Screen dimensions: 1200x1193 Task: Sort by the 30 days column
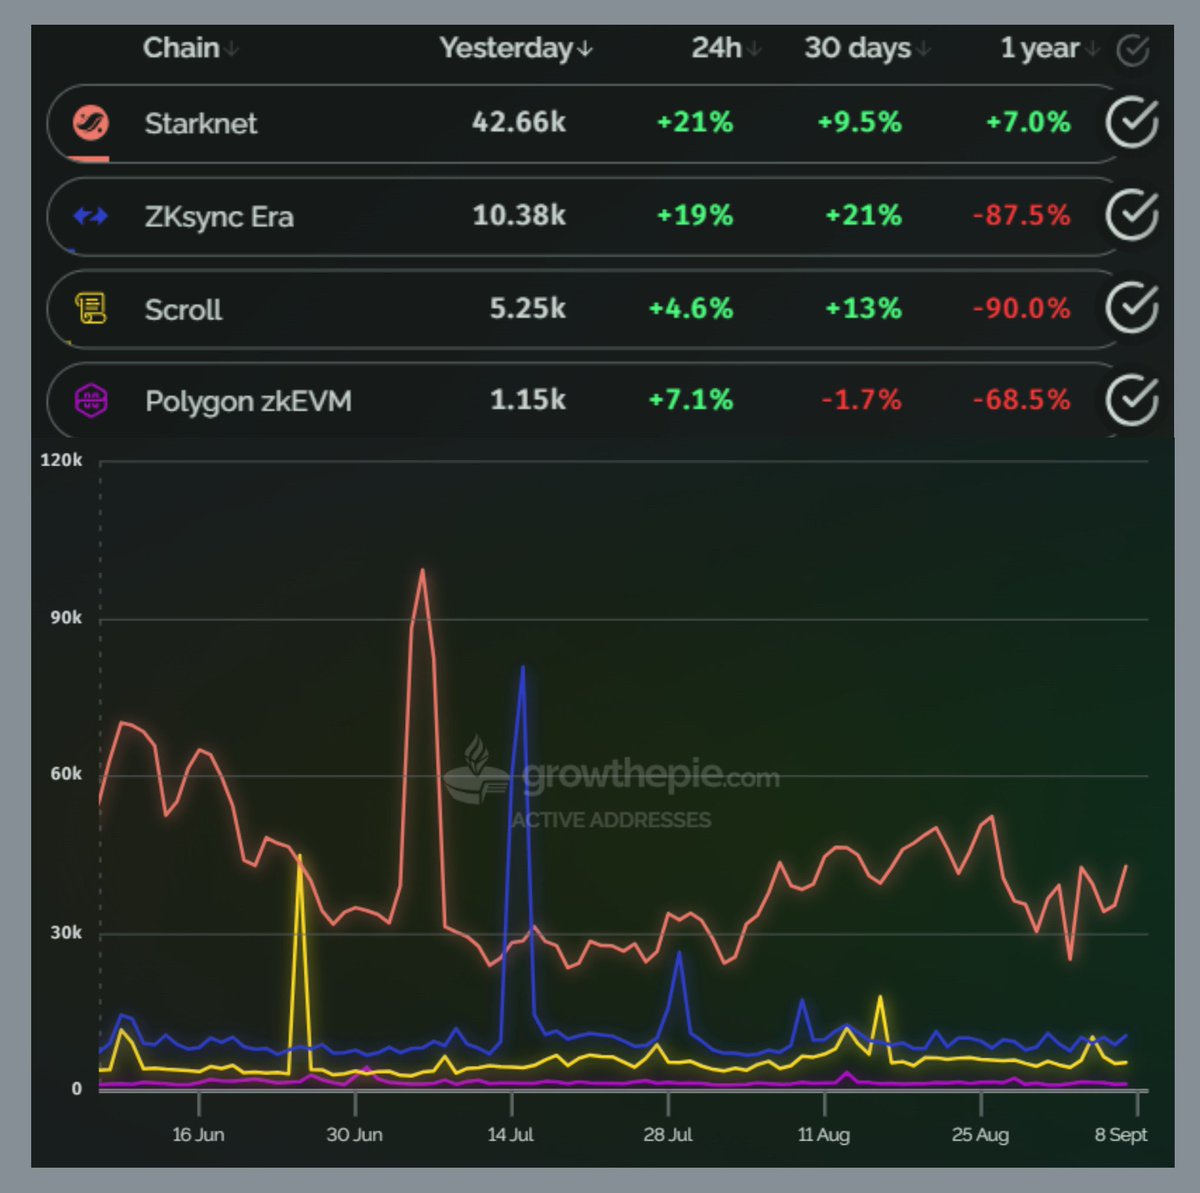coord(867,48)
